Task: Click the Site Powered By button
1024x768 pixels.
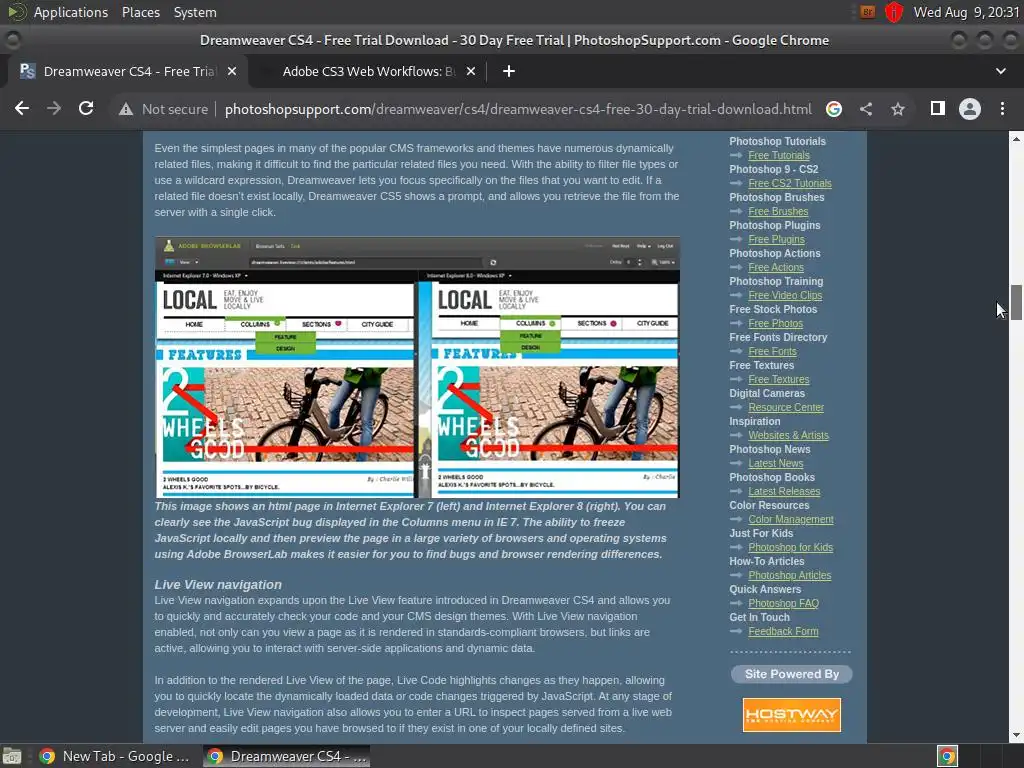Action: [x=792, y=675]
